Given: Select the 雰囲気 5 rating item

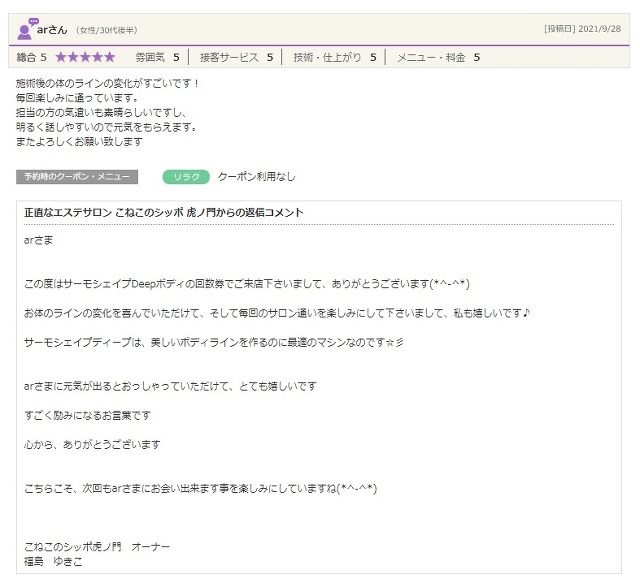Looking at the screenshot, I should (157, 58).
